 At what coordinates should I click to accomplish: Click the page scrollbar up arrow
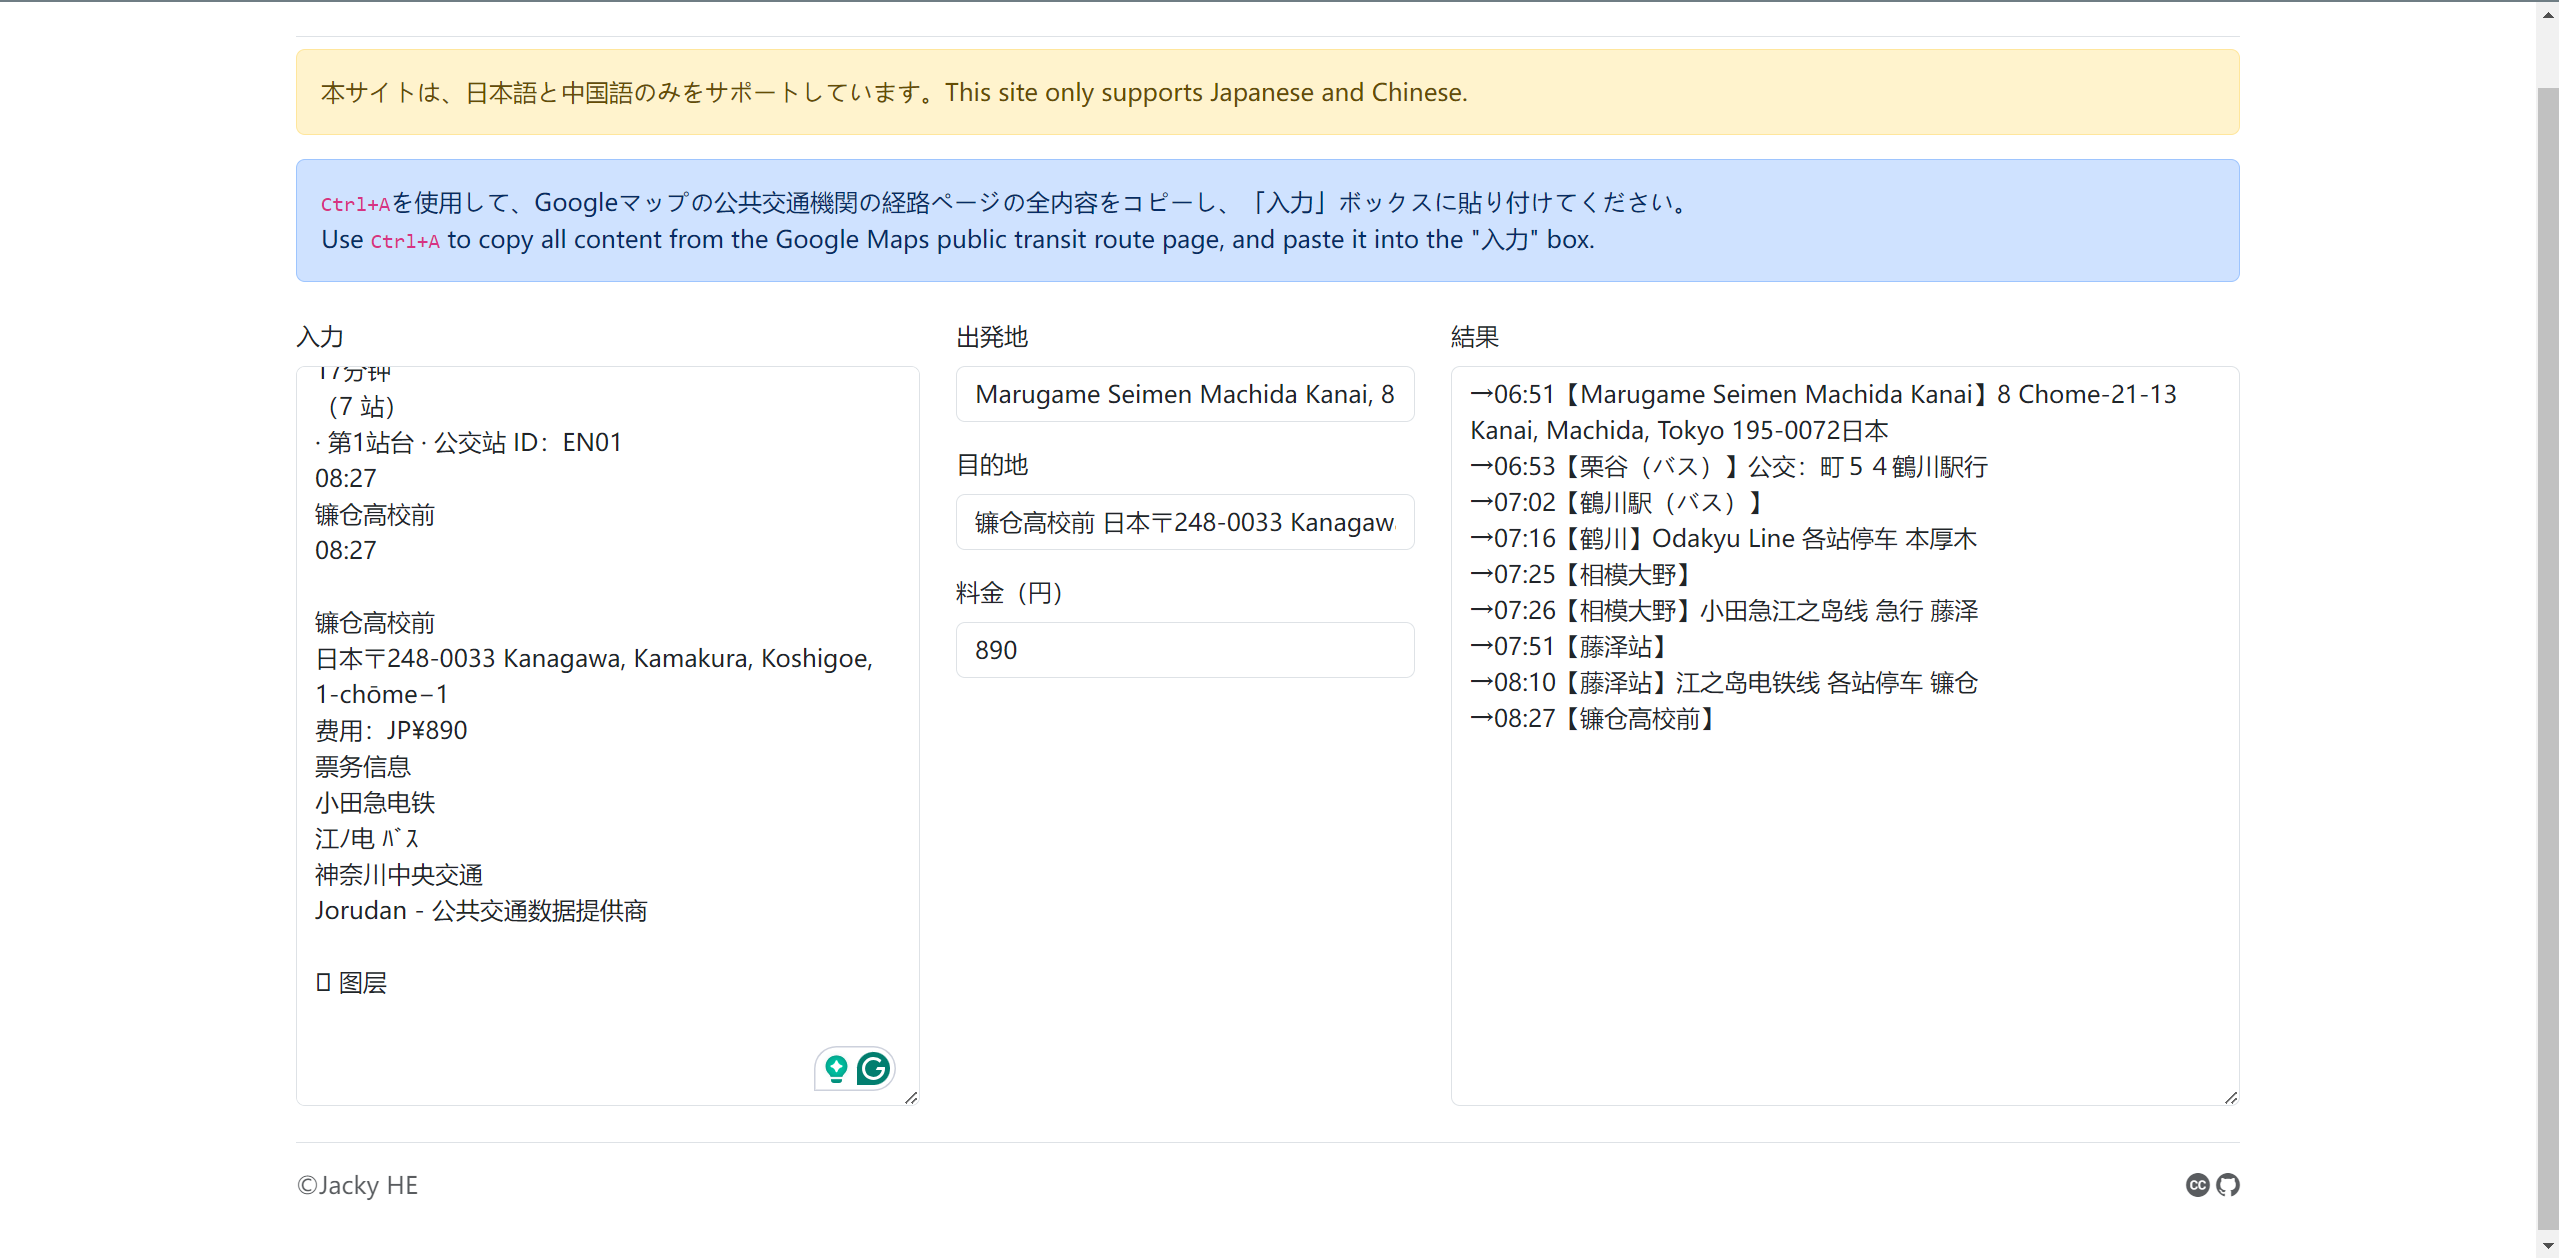point(2548,14)
